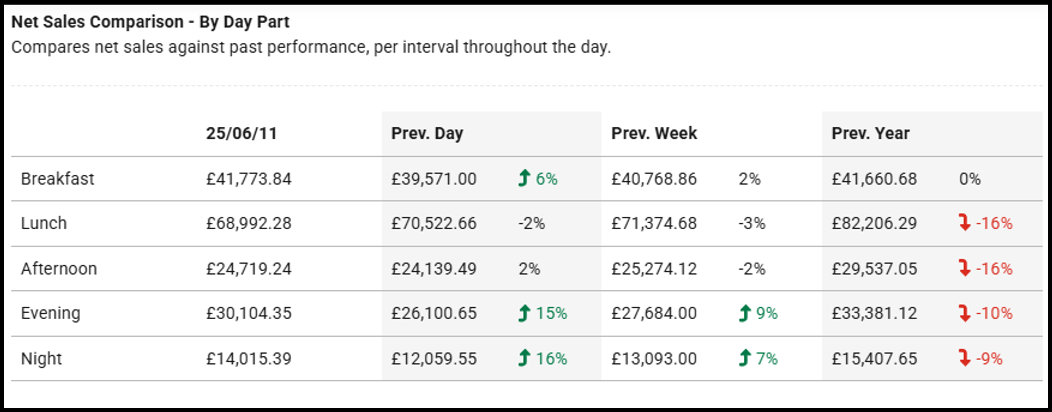Select the Breakfast row label

57,179
